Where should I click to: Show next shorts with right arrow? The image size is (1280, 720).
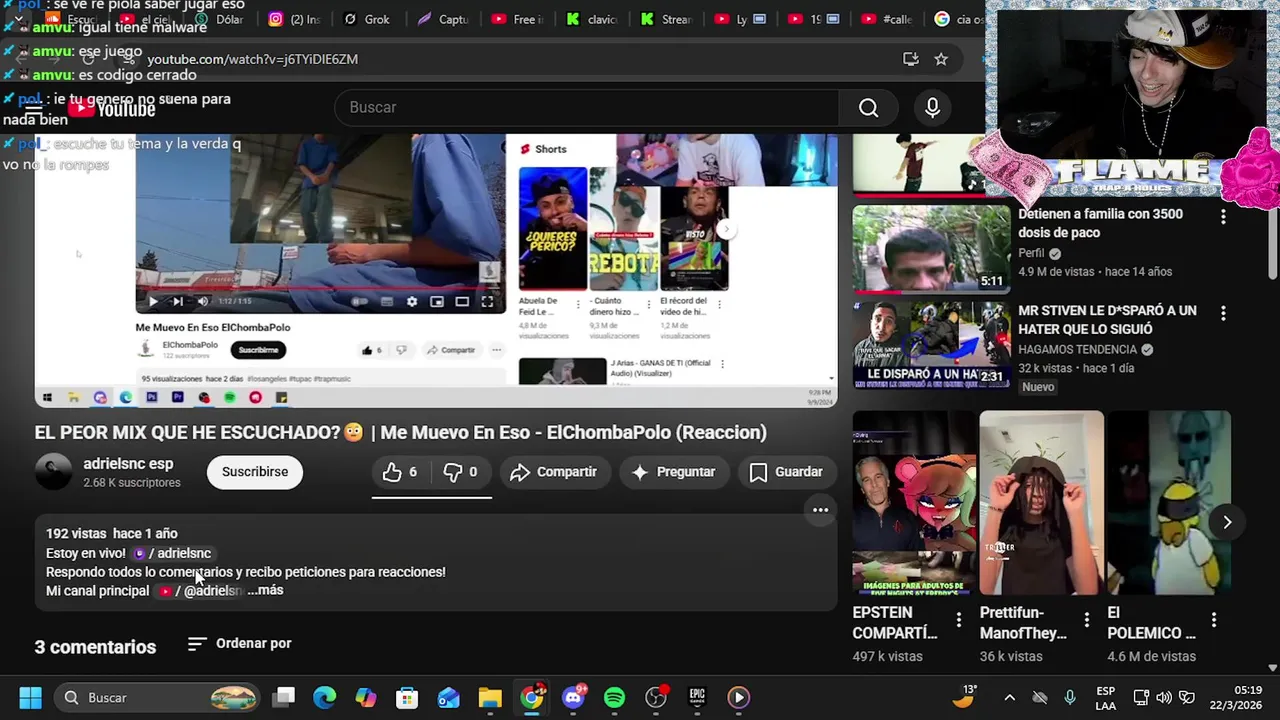(x=1227, y=522)
